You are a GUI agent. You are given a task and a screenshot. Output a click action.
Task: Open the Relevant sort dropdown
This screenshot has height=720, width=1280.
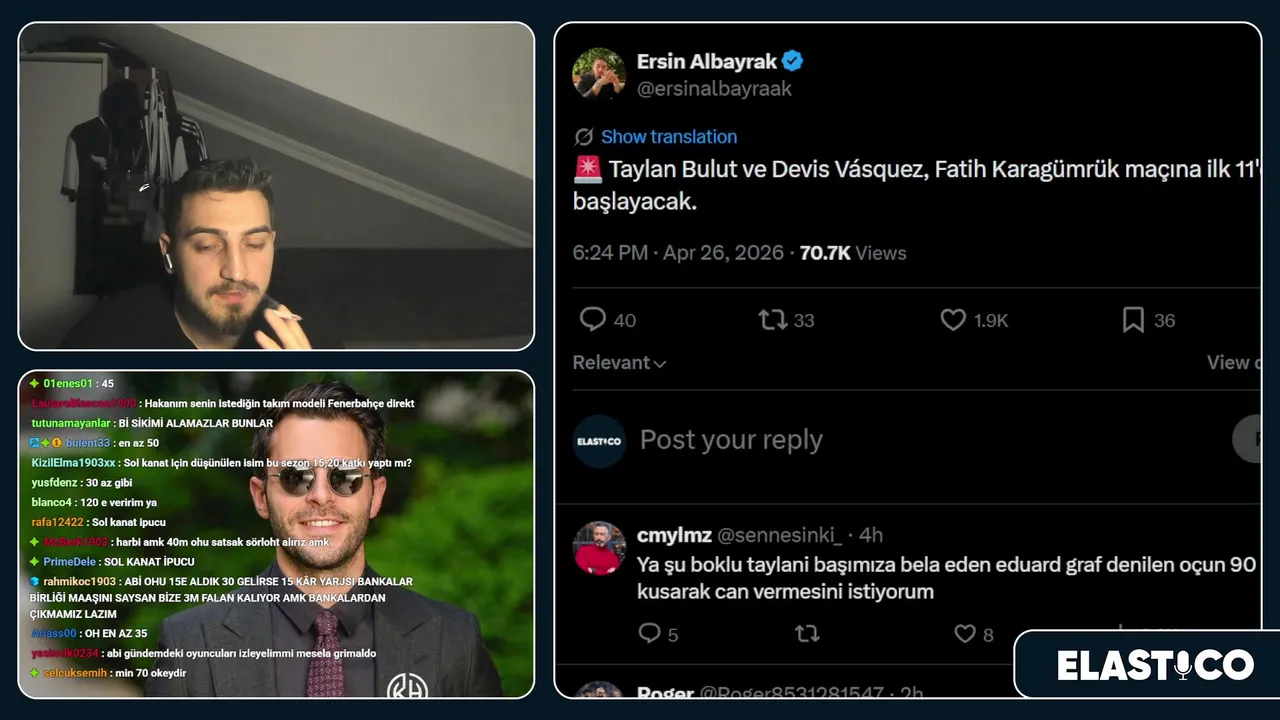click(619, 363)
